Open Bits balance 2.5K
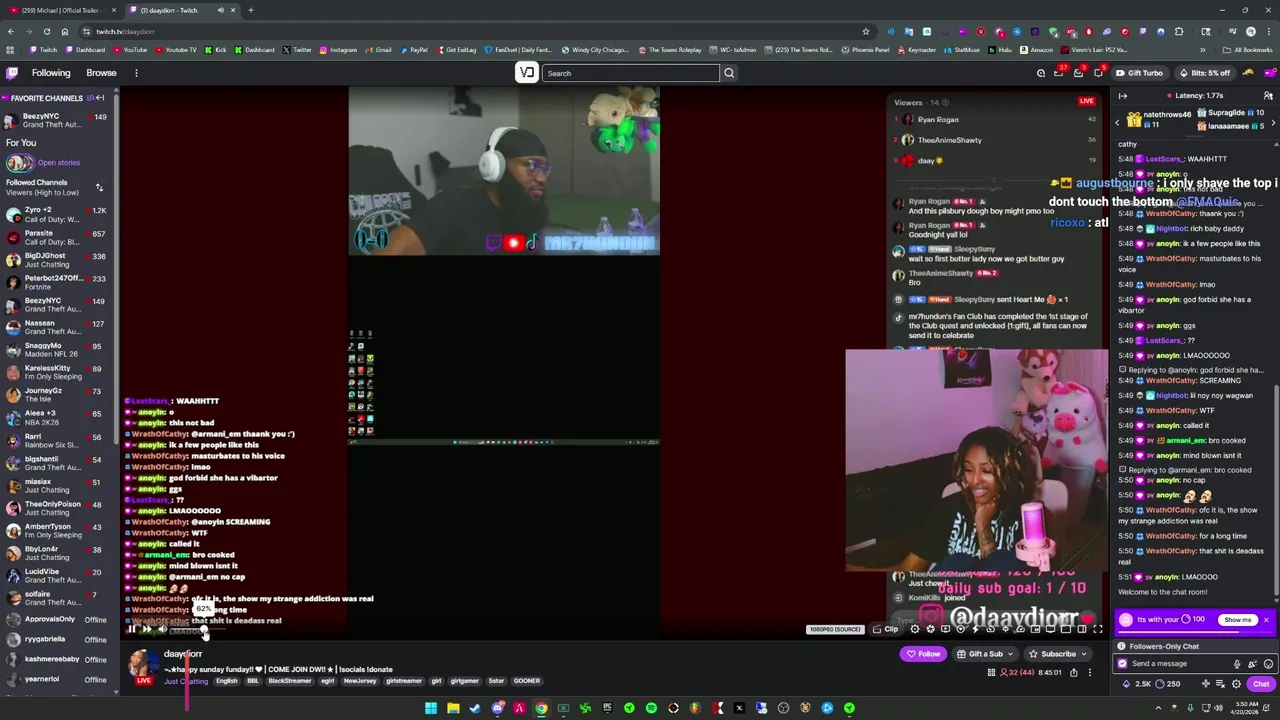 [x=1138, y=684]
